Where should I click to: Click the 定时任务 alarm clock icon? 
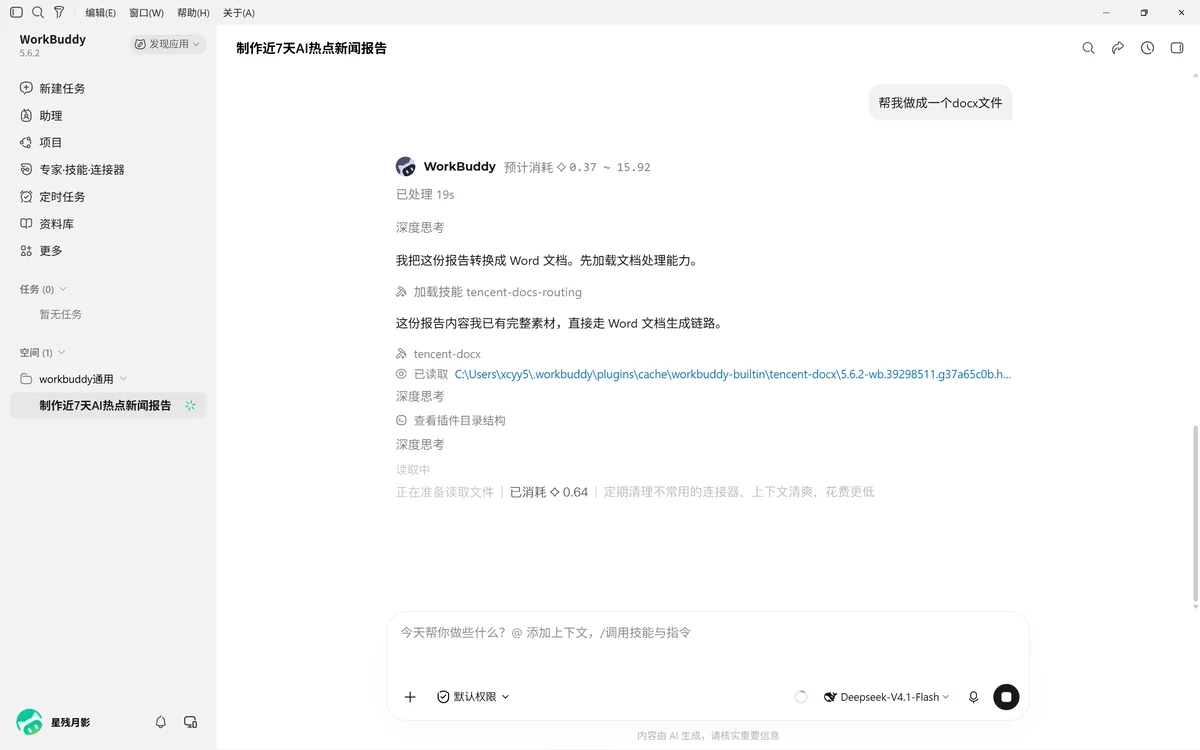point(26,196)
